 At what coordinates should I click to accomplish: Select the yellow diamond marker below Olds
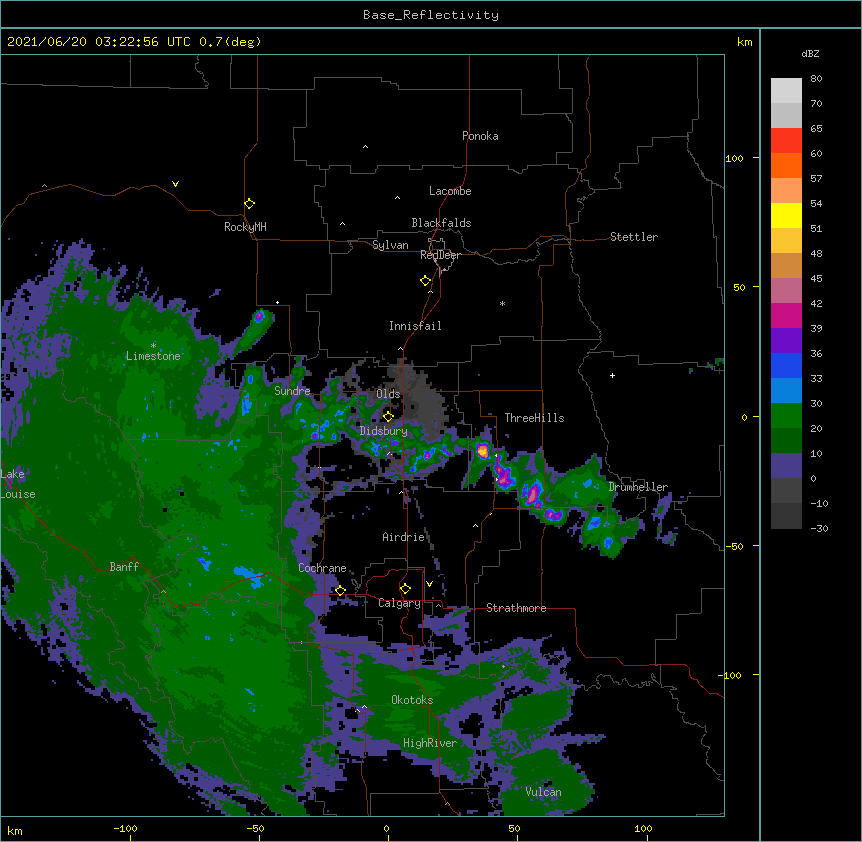[388, 417]
